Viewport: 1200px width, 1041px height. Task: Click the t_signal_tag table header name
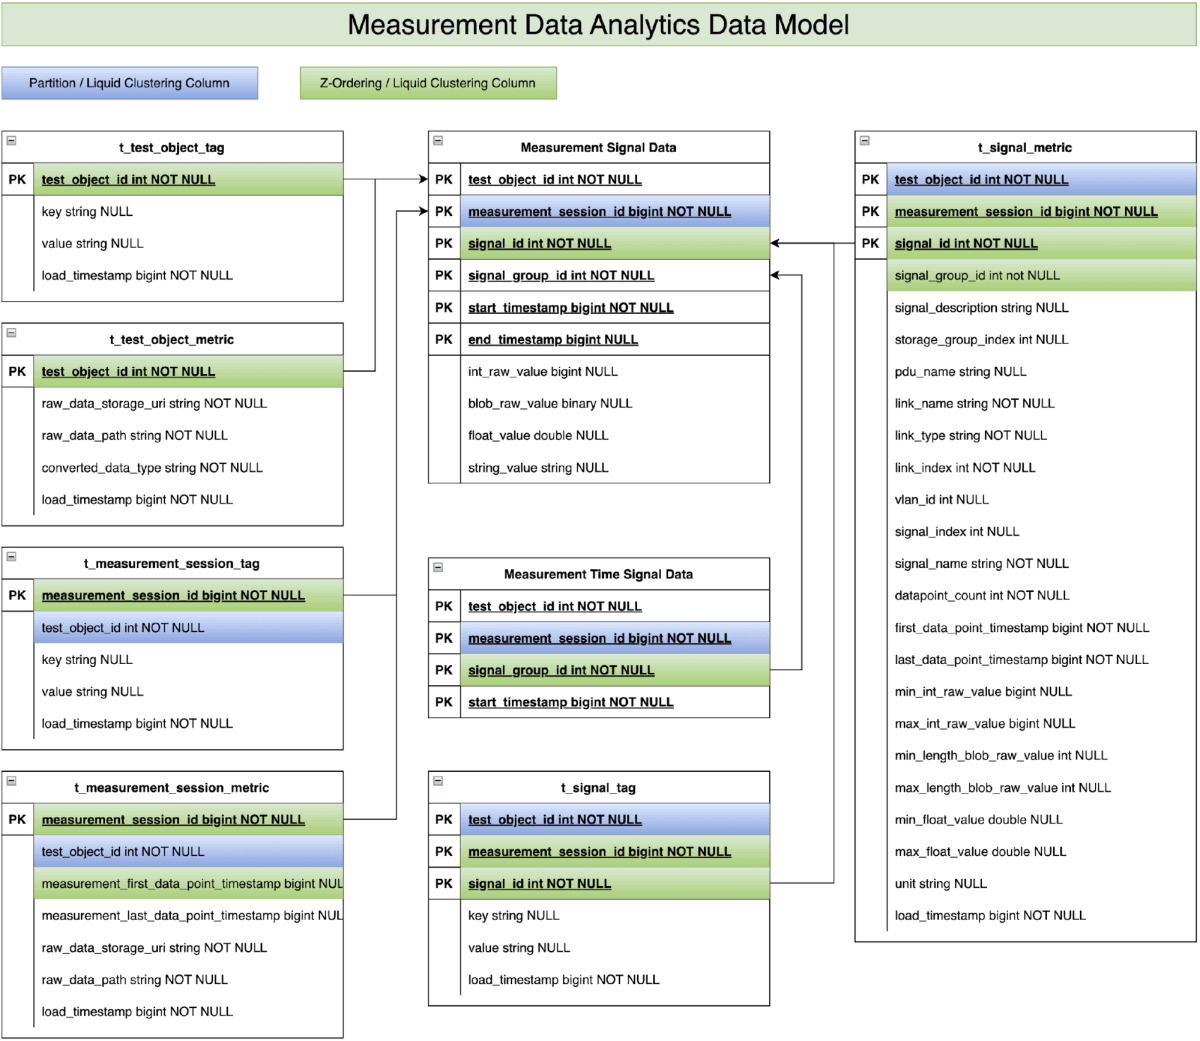pyautogui.click(x=598, y=788)
